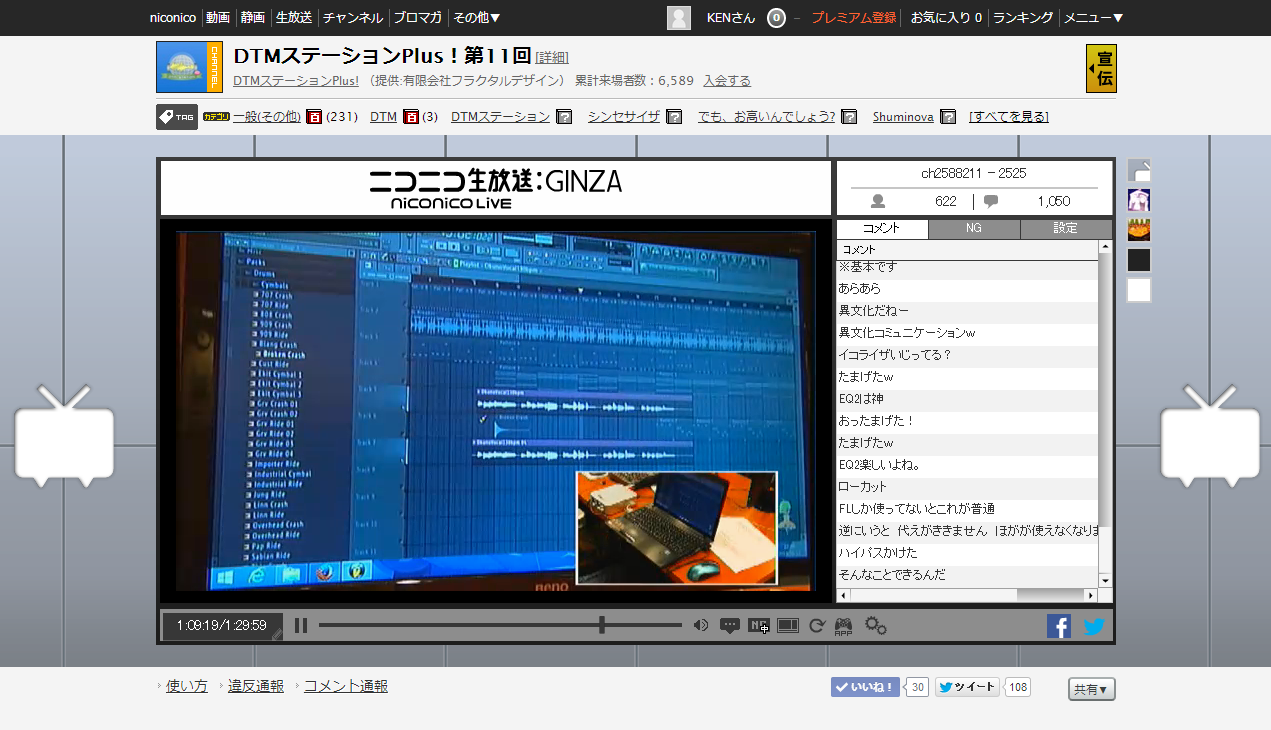Select the コメント tab
The width and height of the screenshot is (1271, 730).
coord(882,228)
